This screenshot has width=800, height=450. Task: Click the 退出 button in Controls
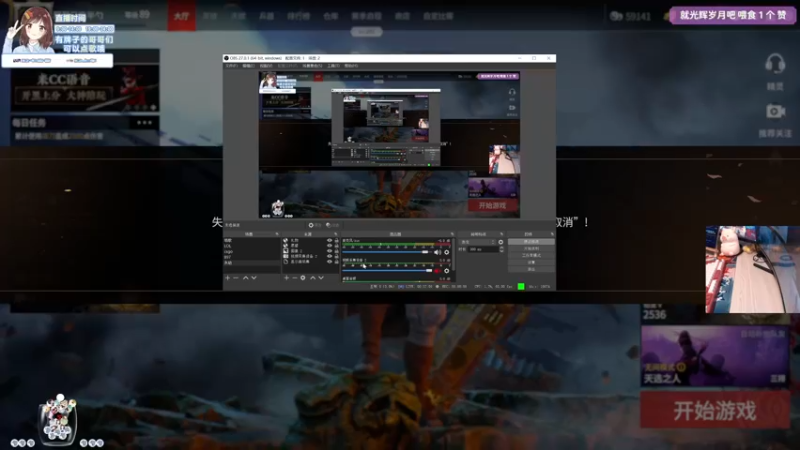click(532, 269)
